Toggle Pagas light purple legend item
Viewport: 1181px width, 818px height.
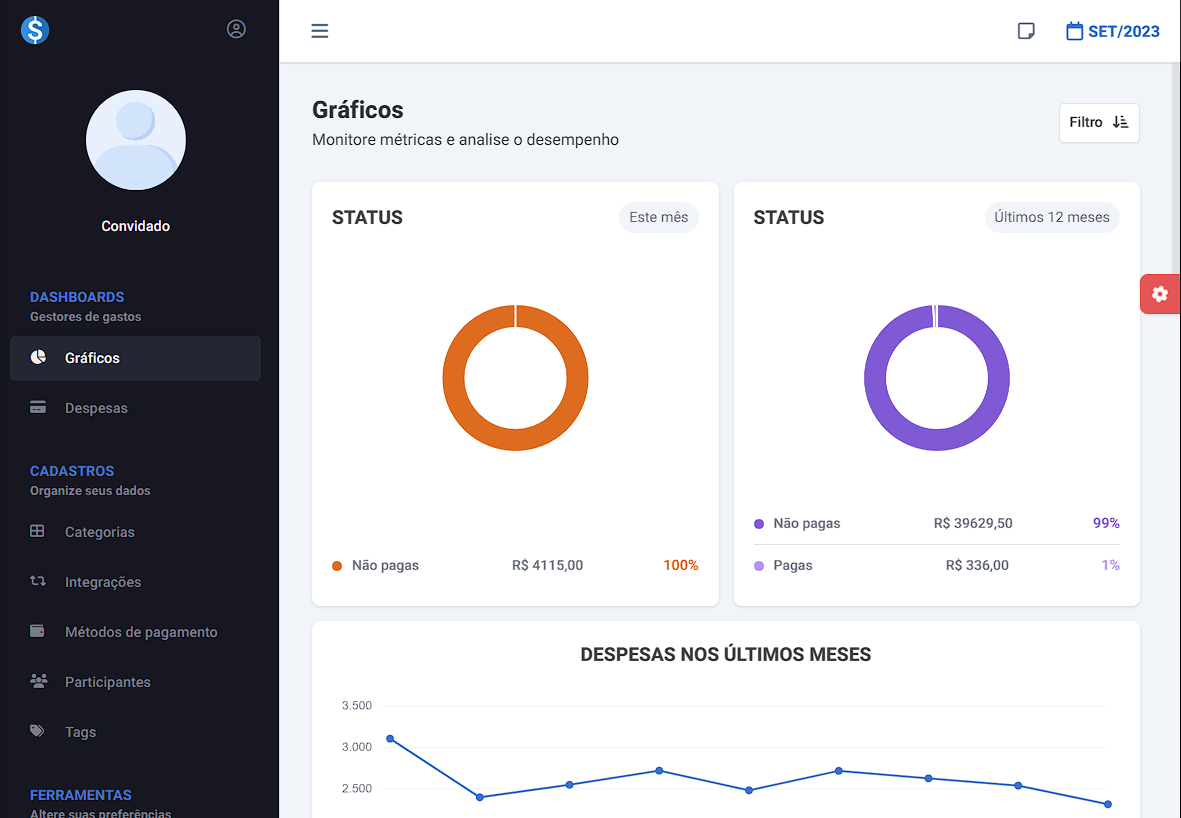coord(791,566)
